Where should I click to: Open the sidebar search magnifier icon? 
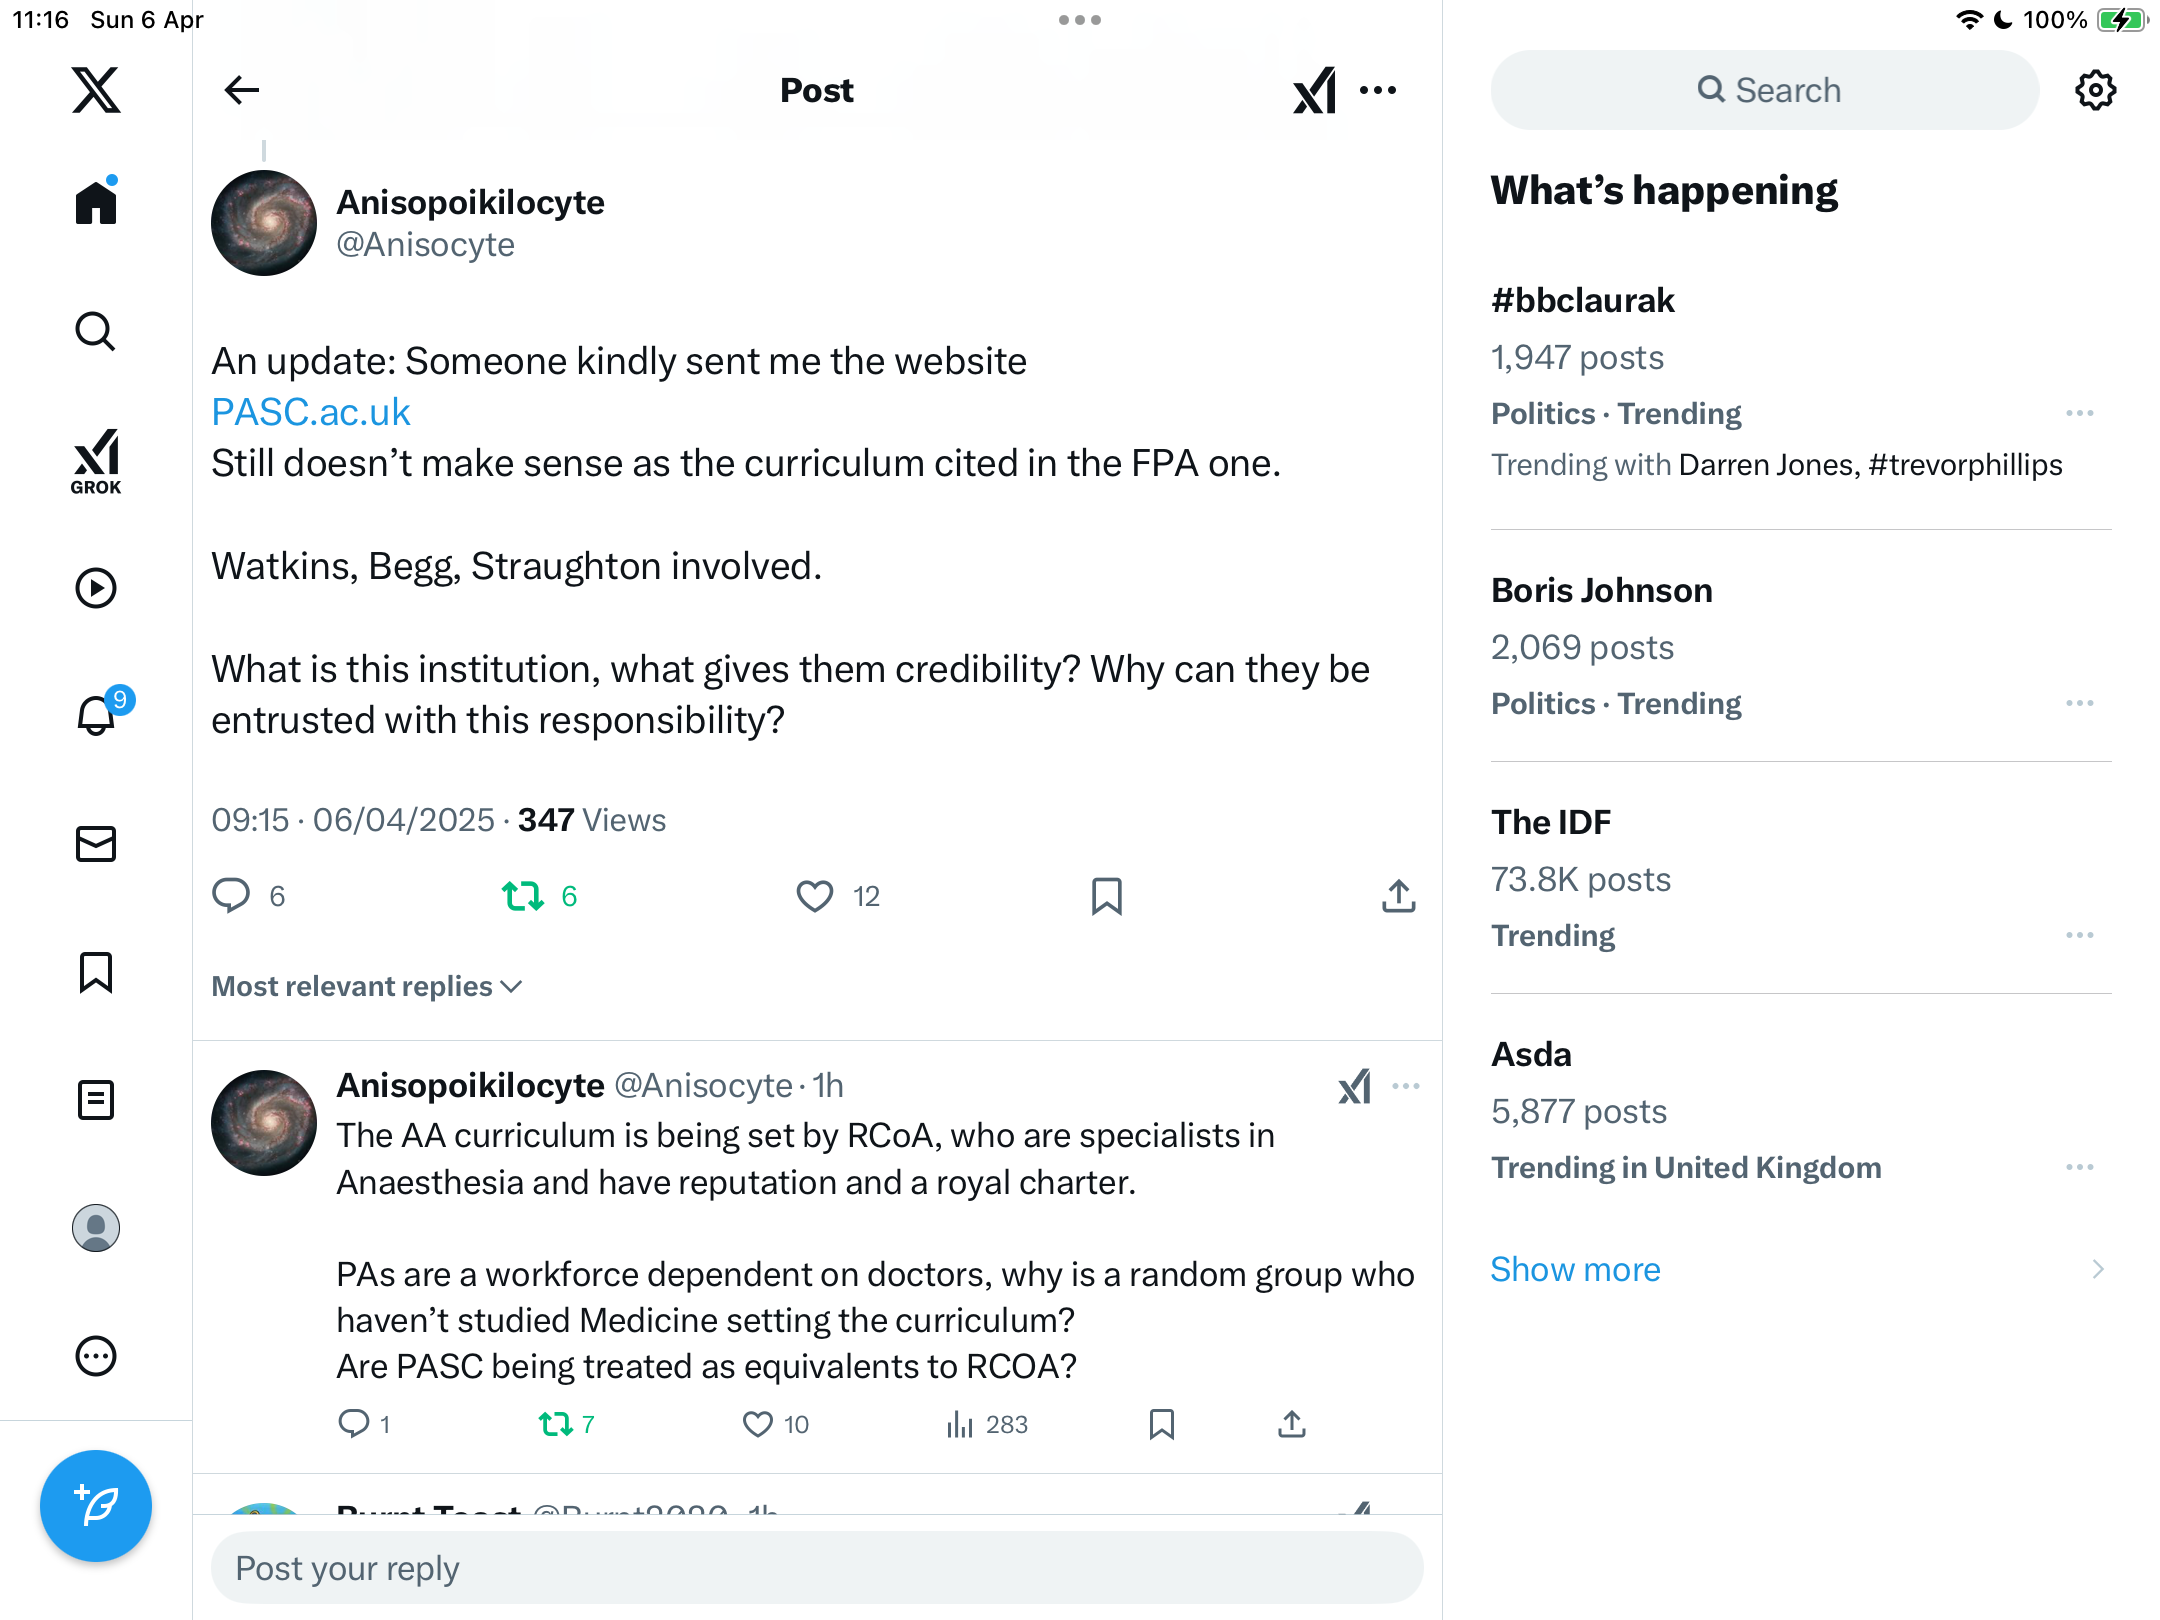[96, 332]
